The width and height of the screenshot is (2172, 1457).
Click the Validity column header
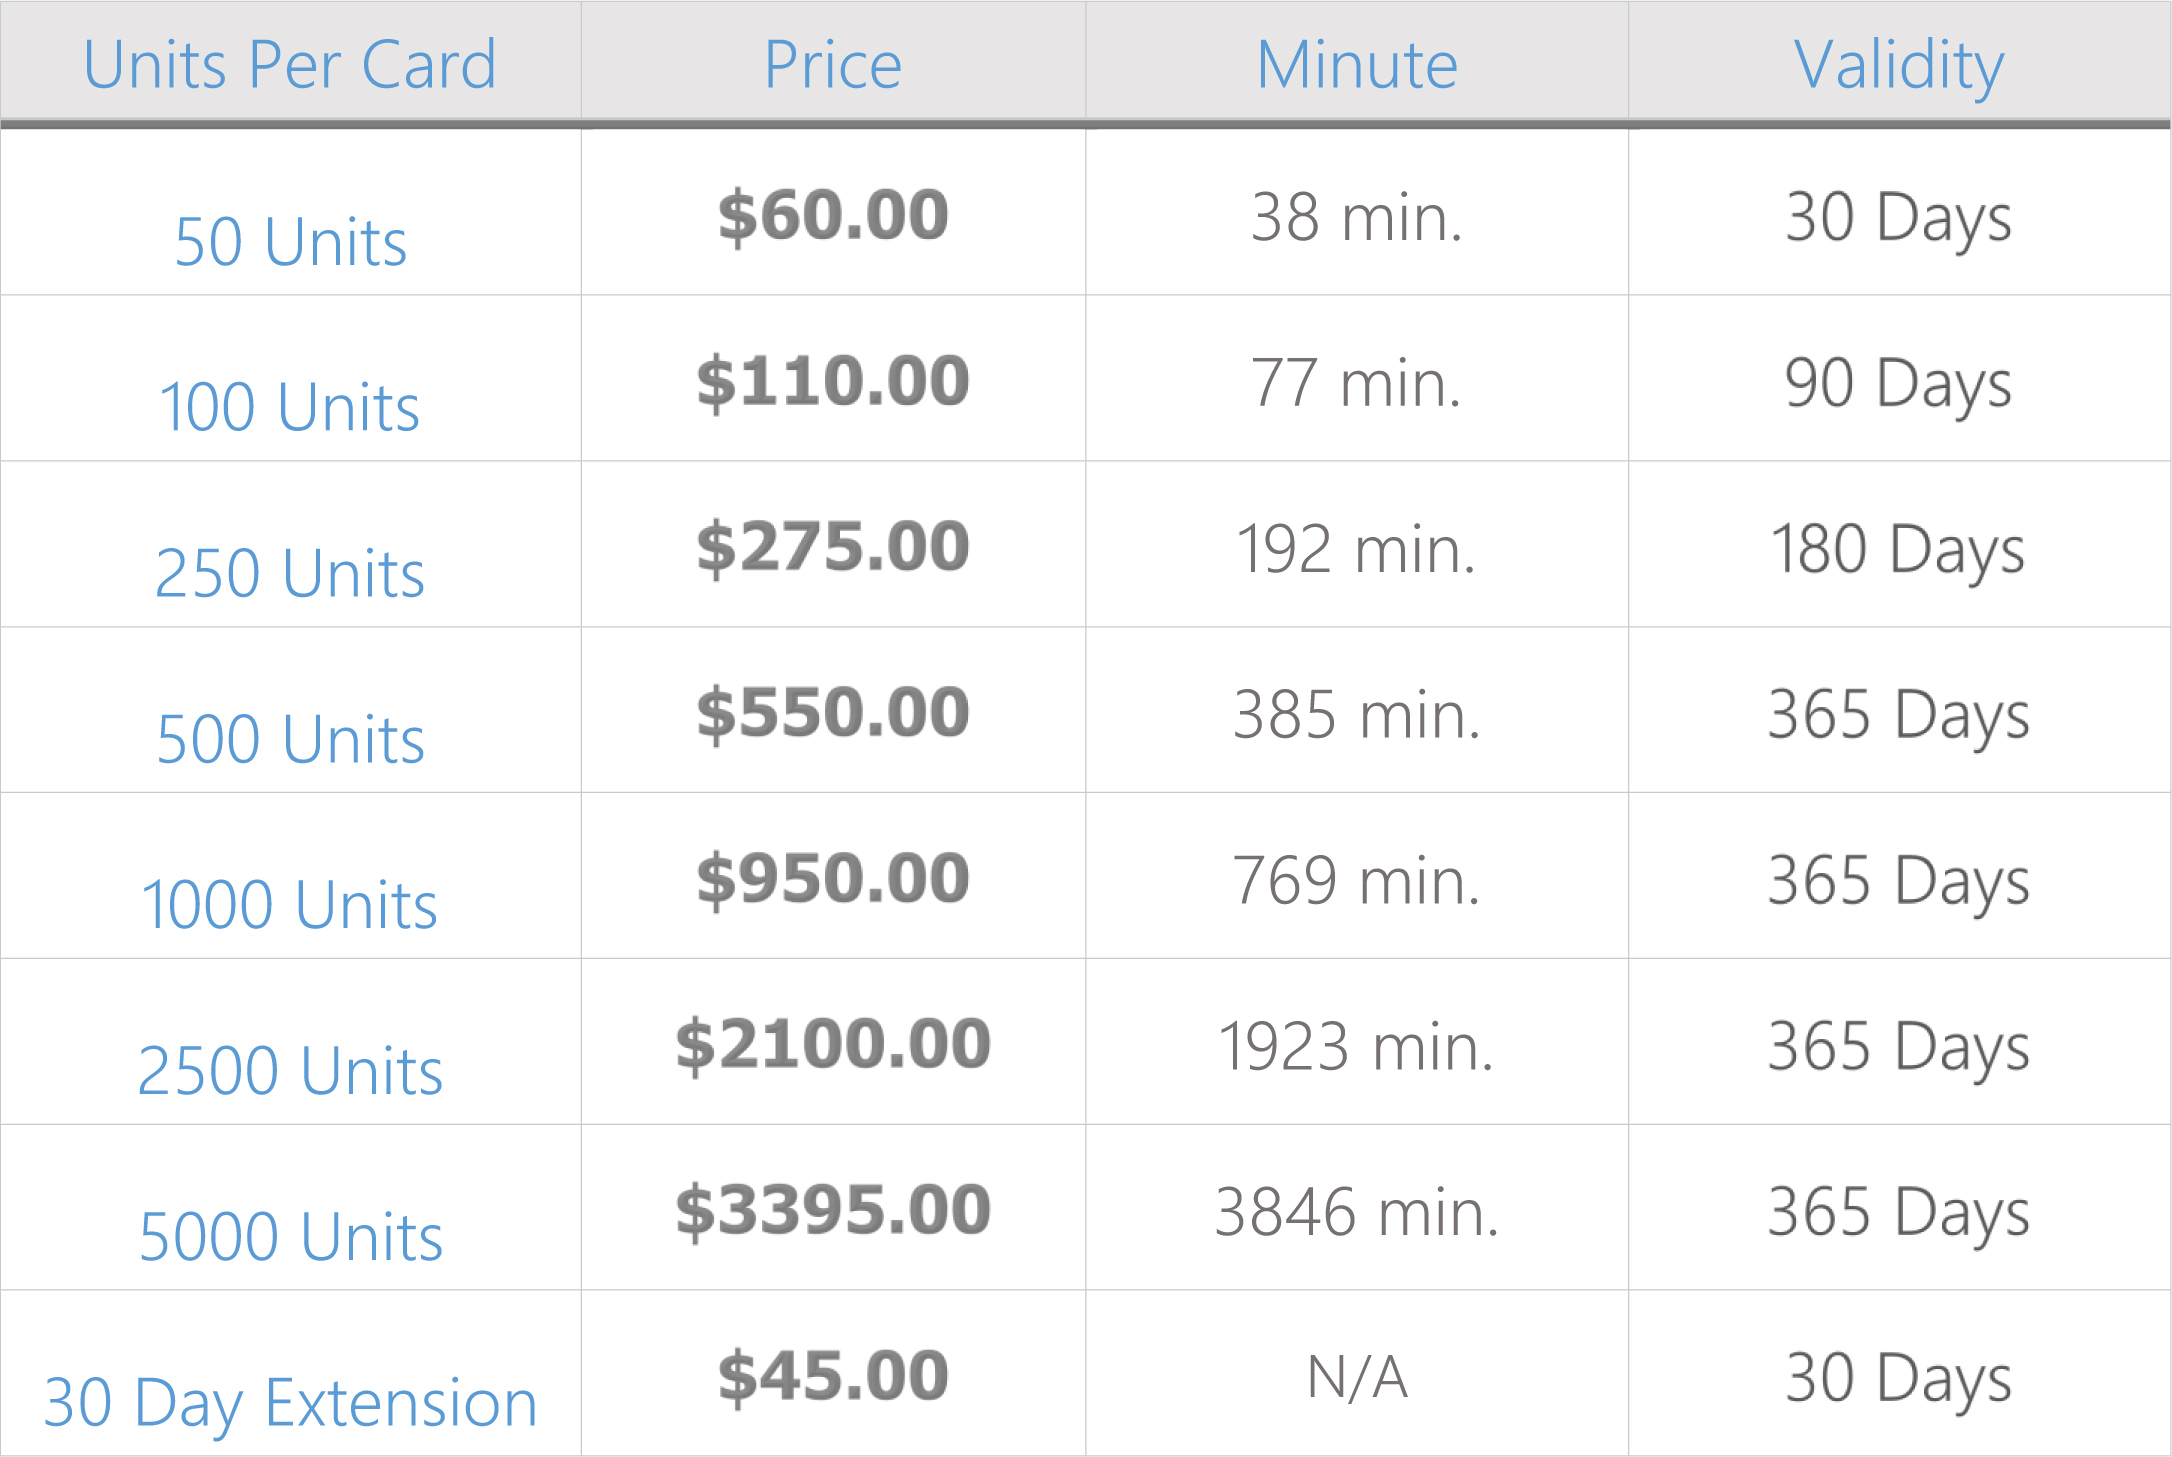pyautogui.click(x=1899, y=65)
